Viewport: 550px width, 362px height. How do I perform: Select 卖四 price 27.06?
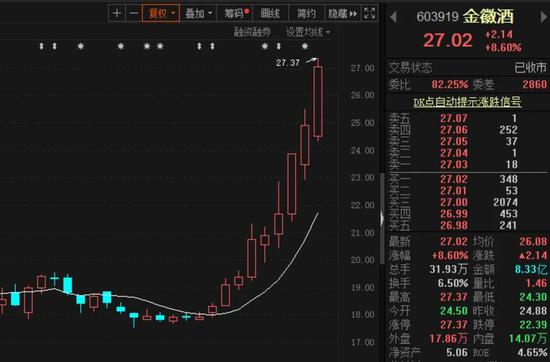coord(454,130)
